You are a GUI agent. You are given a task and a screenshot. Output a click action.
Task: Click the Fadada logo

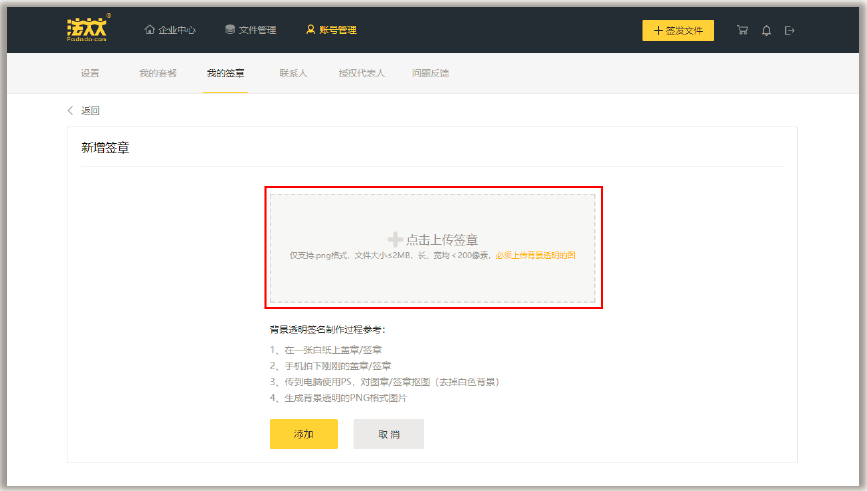[88, 28]
